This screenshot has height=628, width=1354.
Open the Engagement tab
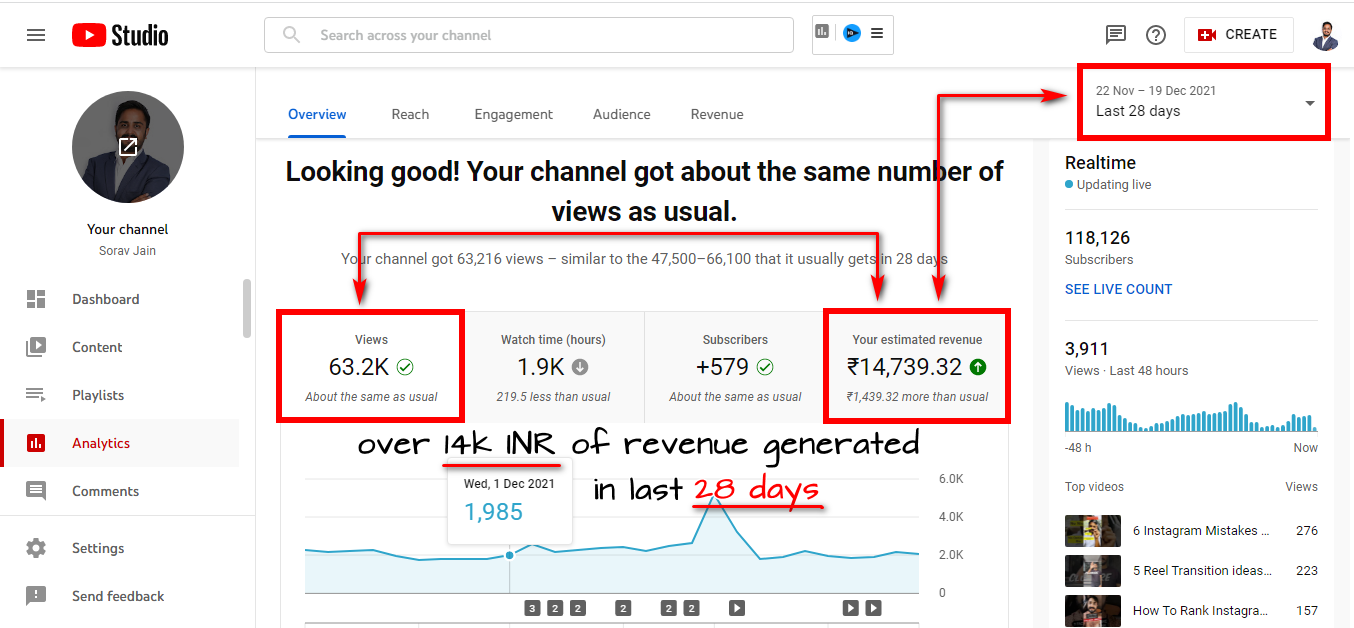[513, 114]
